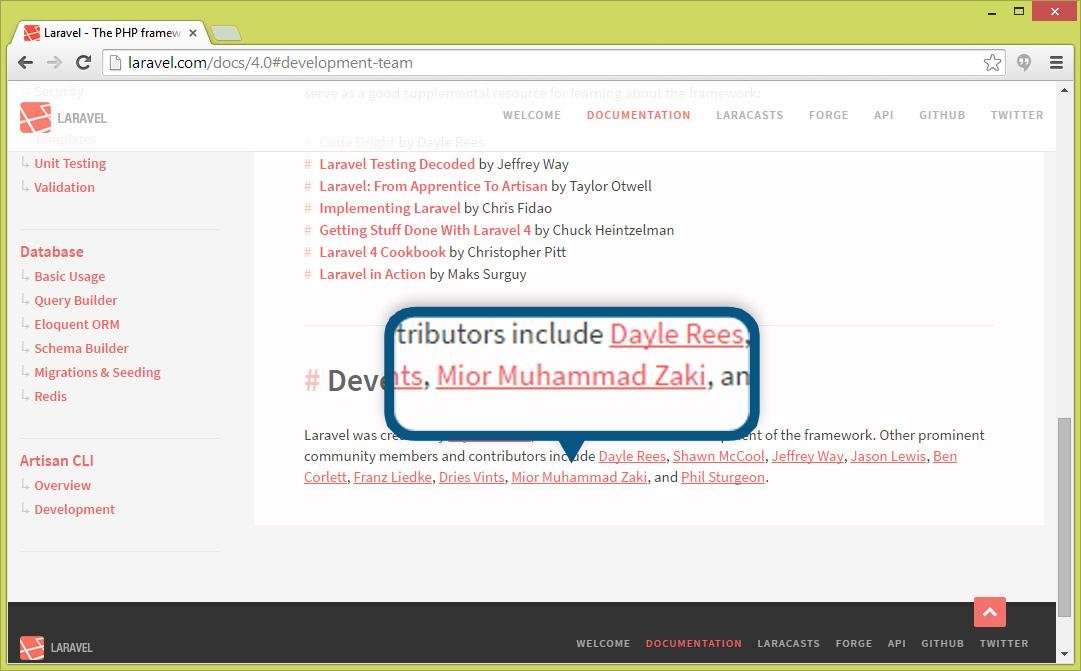Open the Laravel Testing Decoded book link
The image size is (1081, 671).
[397, 164]
